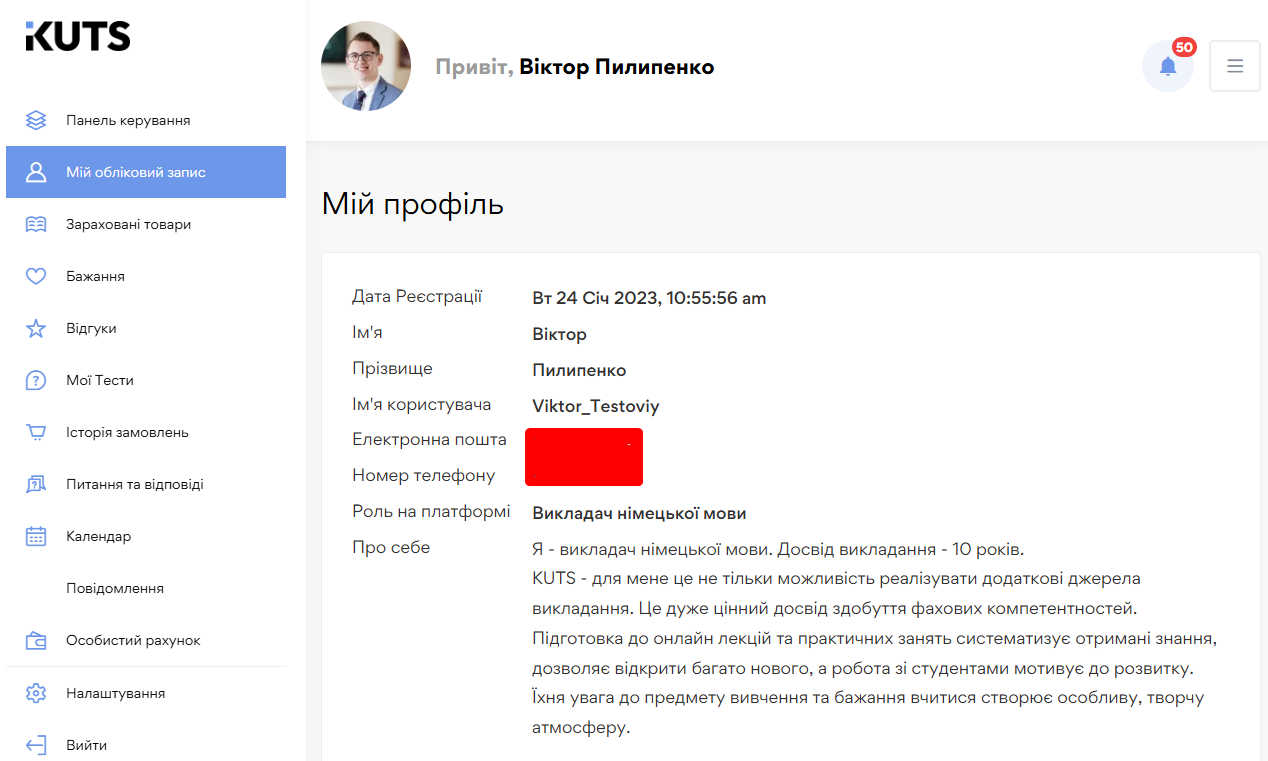Select the Питання та відповіді chat icon

36,484
